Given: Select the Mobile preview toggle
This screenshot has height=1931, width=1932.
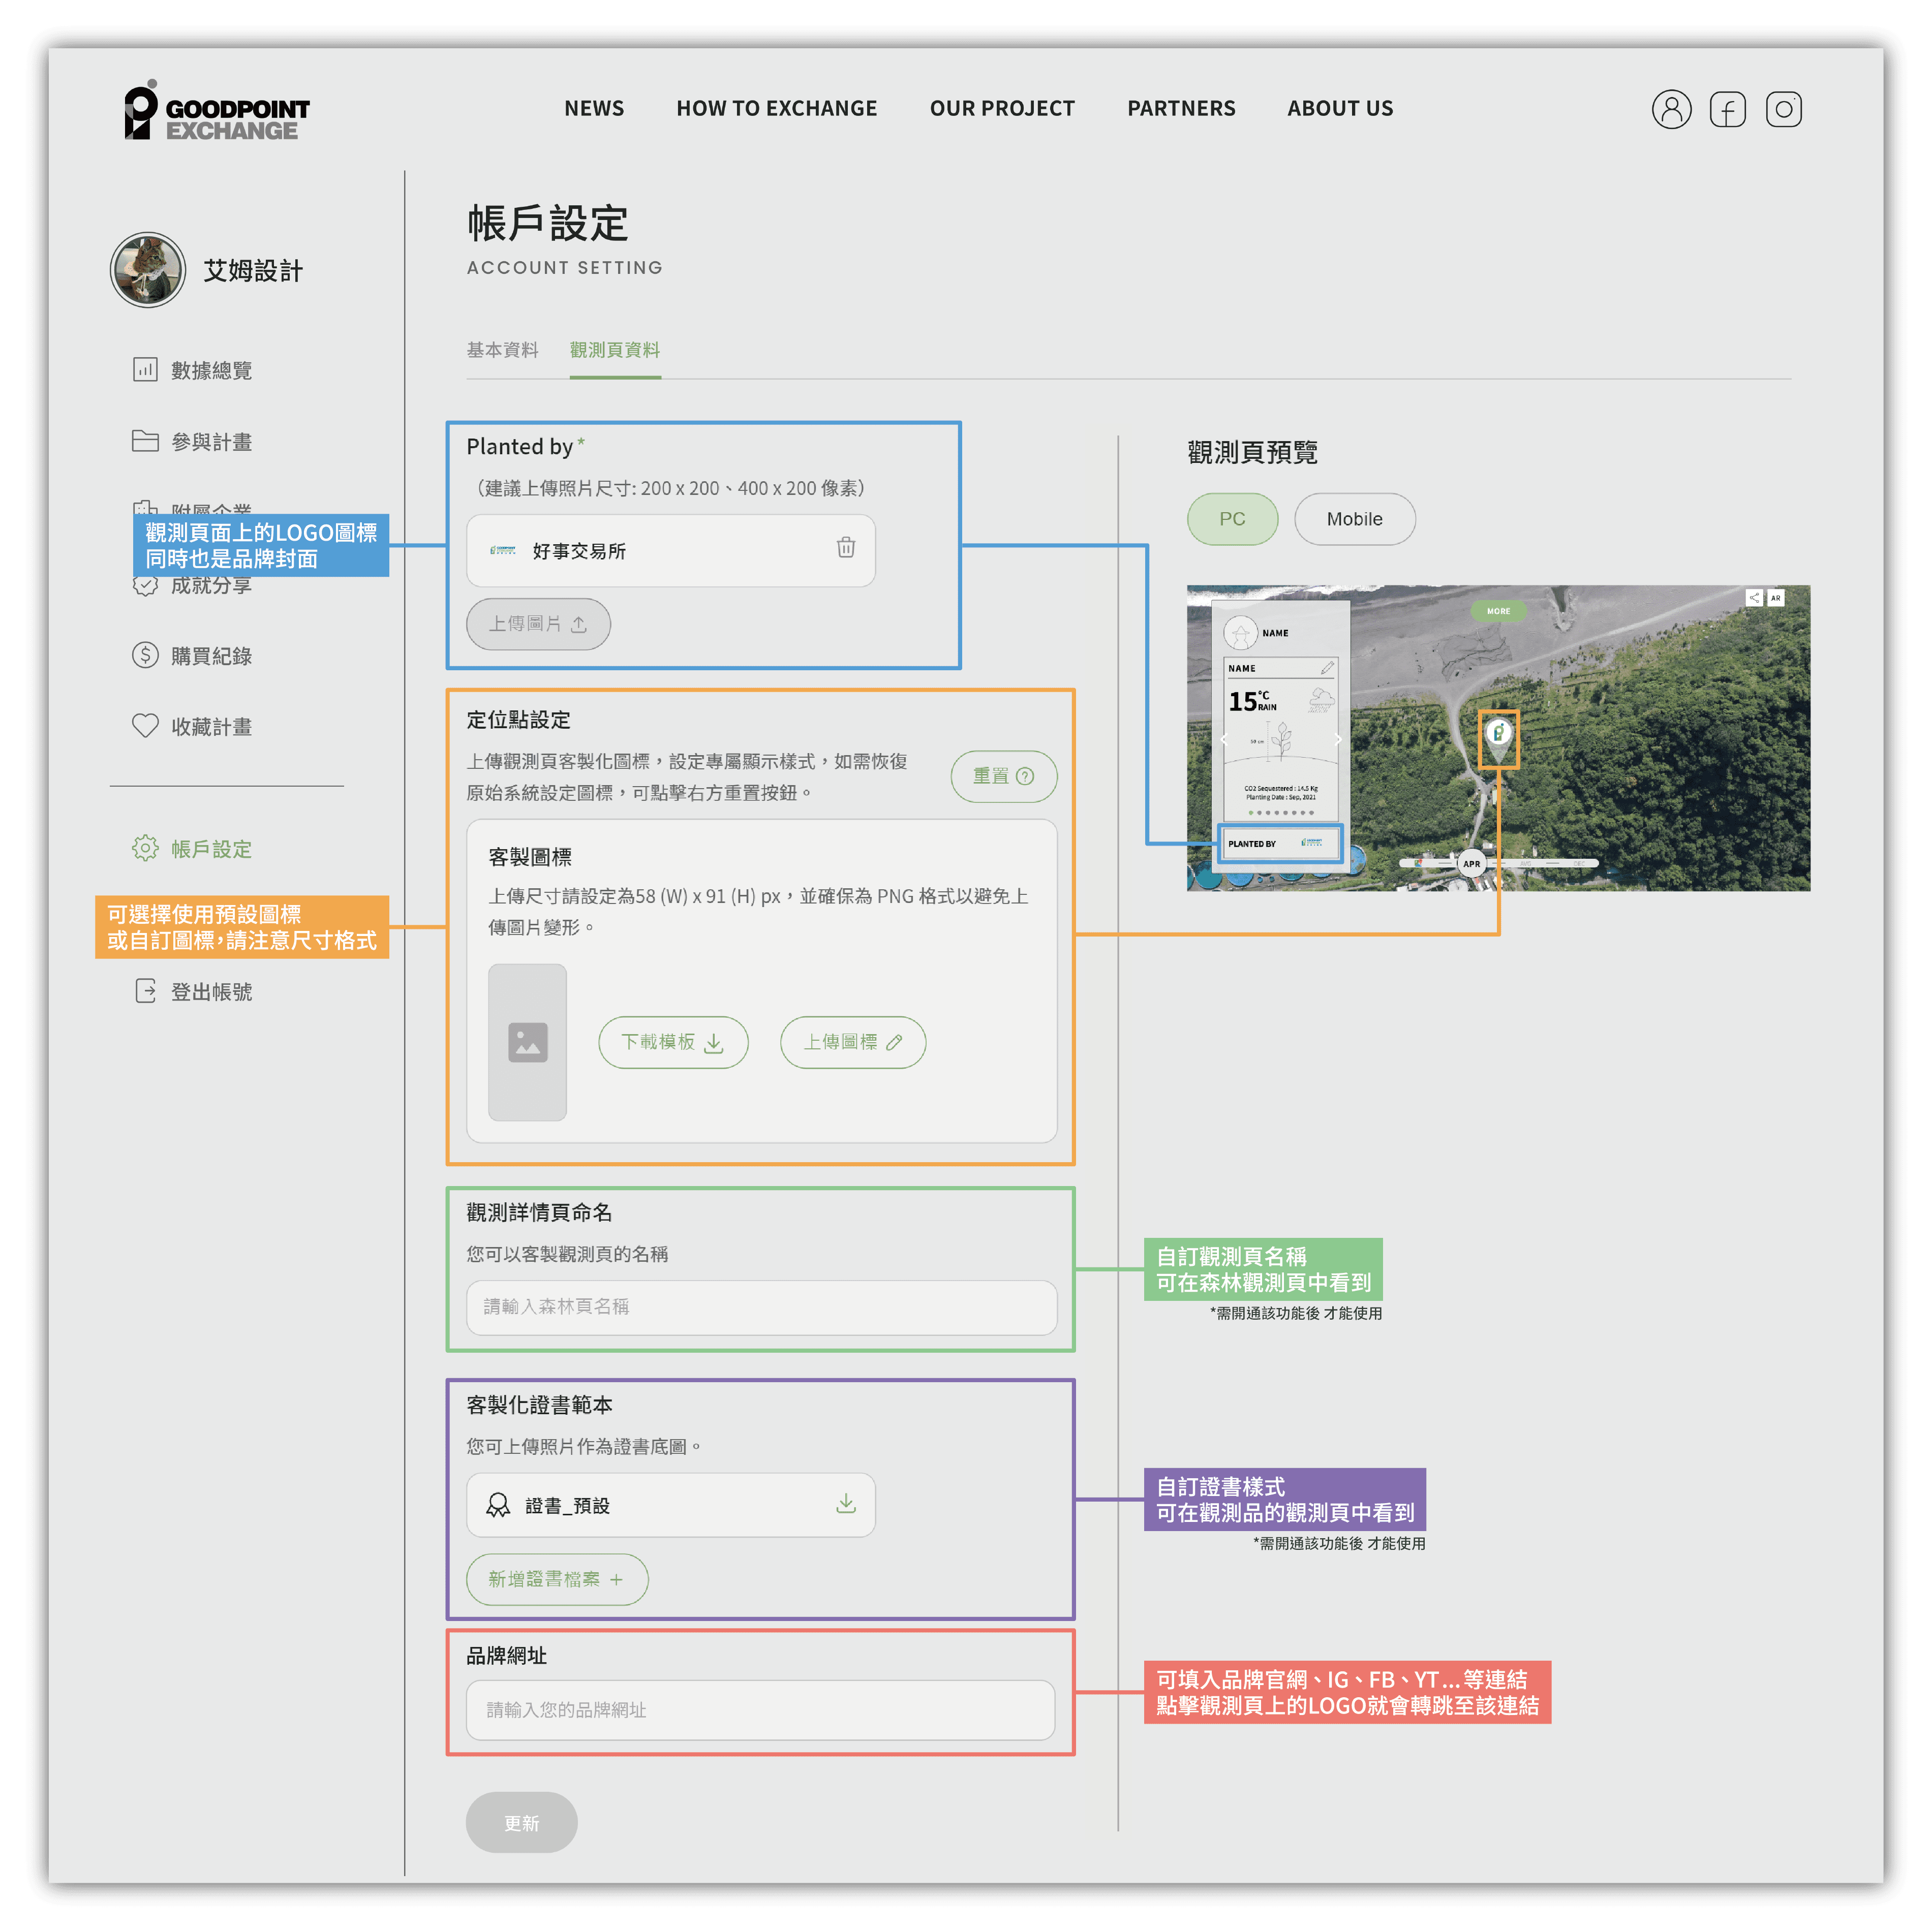Looking at the screenshot, I should click(x=1354, y=519).
